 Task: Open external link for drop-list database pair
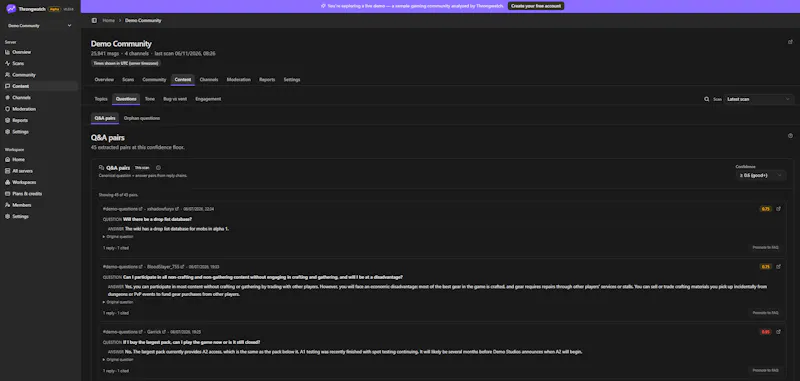(x=778, y=209)
